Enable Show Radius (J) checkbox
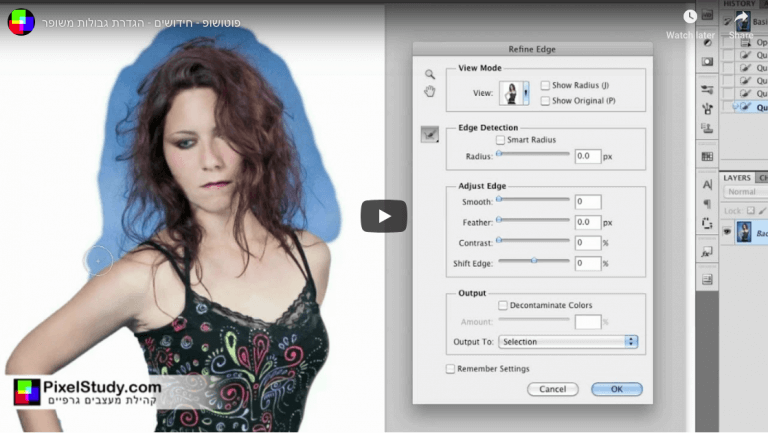The height and width of the screenshot is (433, 768). coord(545,85)
